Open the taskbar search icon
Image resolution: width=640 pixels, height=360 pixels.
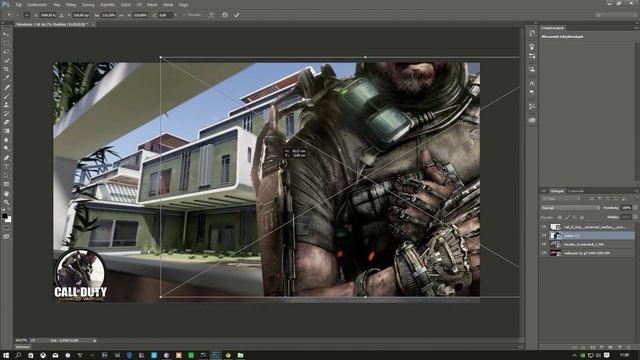(x=18, y=355)
